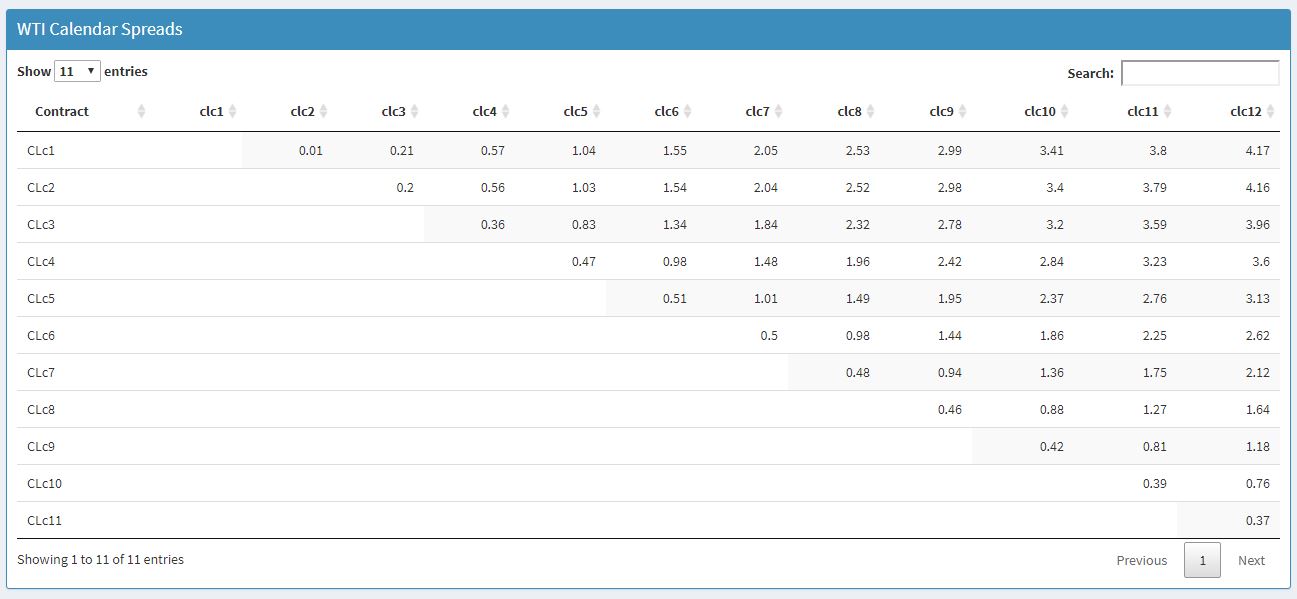Sort table by clc10 column icon
Viewport: 1297px width, 599px height.
pyautogui.click(x=1064, y=111)
